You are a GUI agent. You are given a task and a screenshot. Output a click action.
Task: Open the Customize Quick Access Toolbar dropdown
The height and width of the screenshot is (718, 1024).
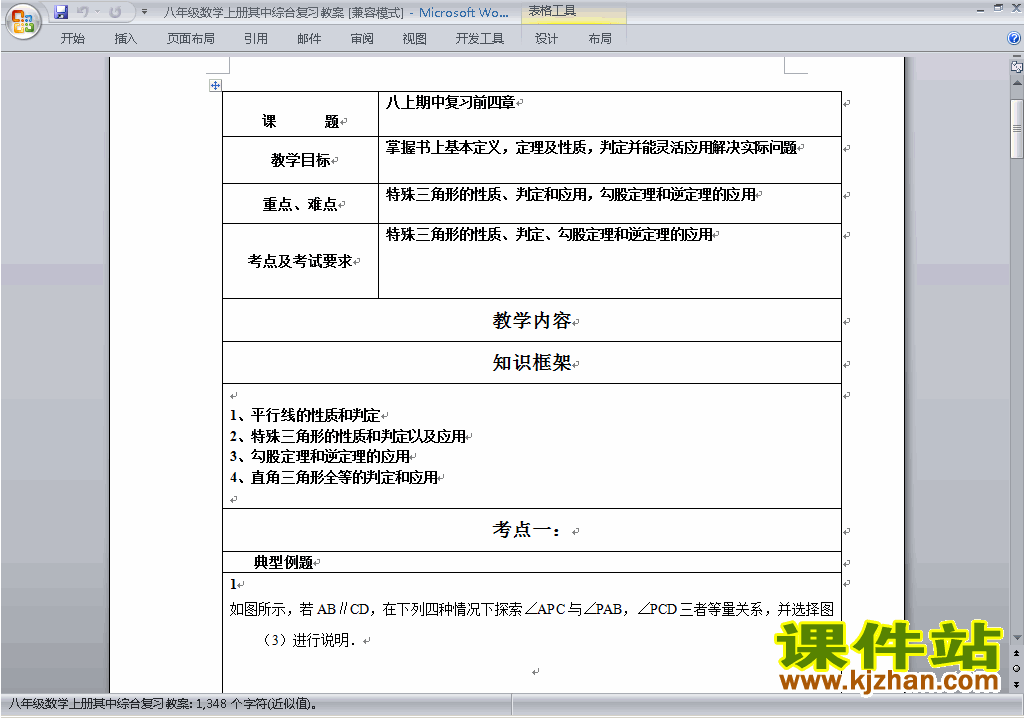[x=144, y=12]
